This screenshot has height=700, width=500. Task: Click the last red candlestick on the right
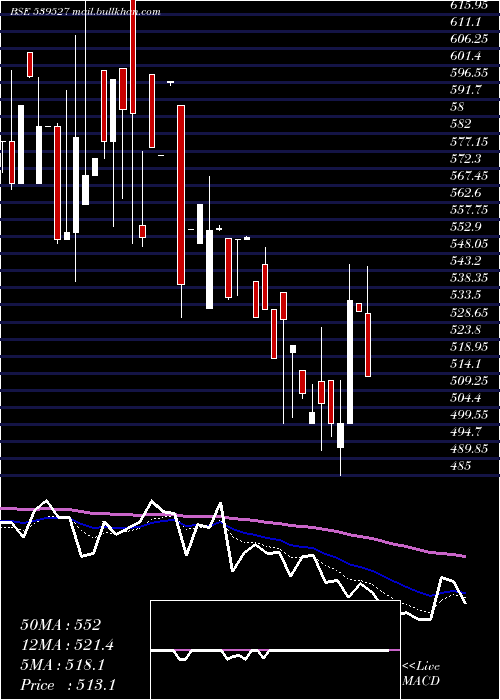pos(368,345)
